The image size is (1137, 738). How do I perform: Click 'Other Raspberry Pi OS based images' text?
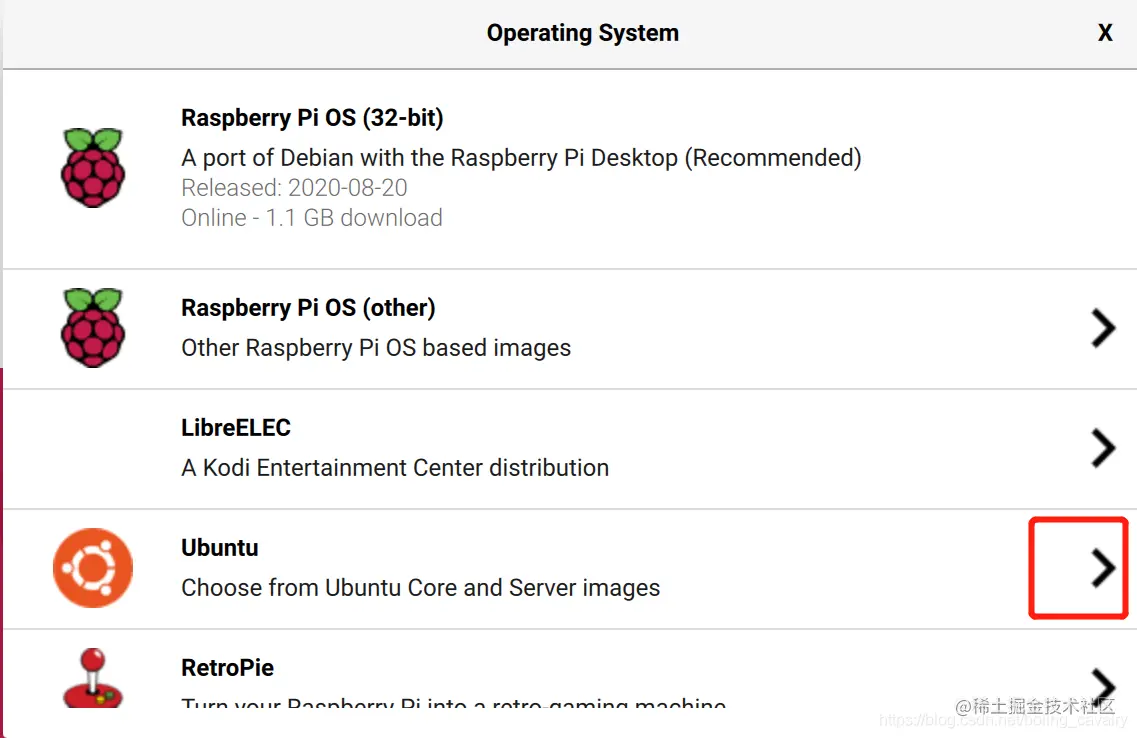pos(376,348)
